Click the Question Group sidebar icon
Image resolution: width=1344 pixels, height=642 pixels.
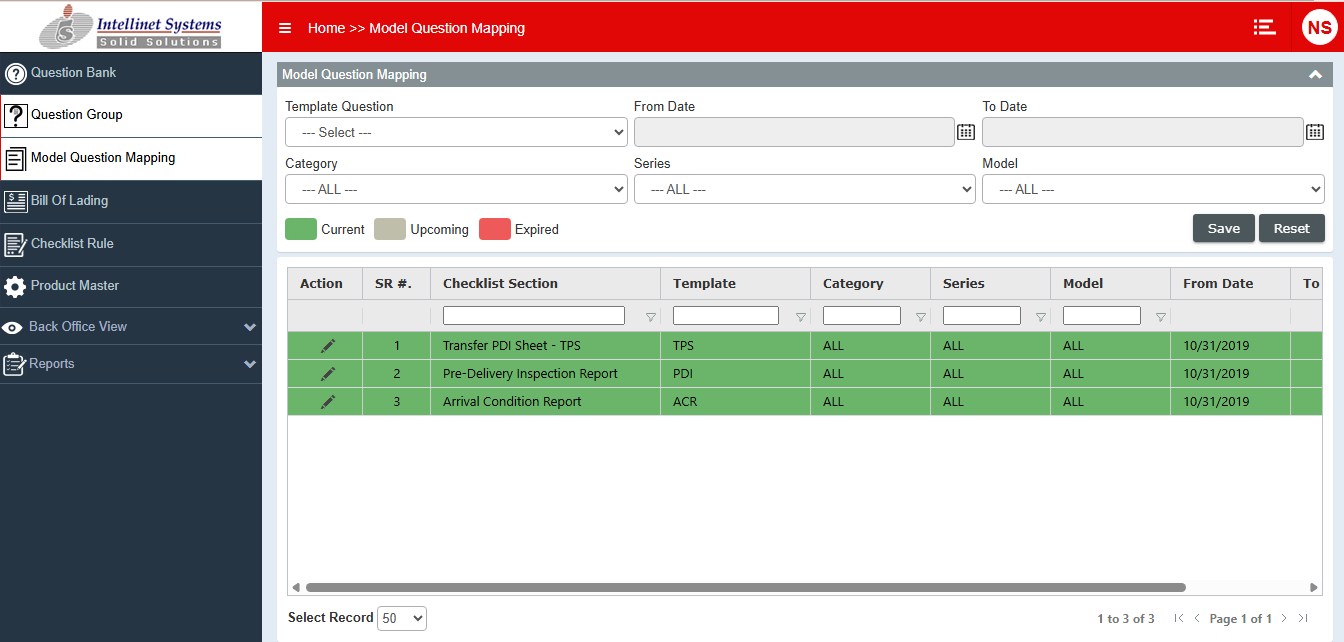click(x=17, y=115)
